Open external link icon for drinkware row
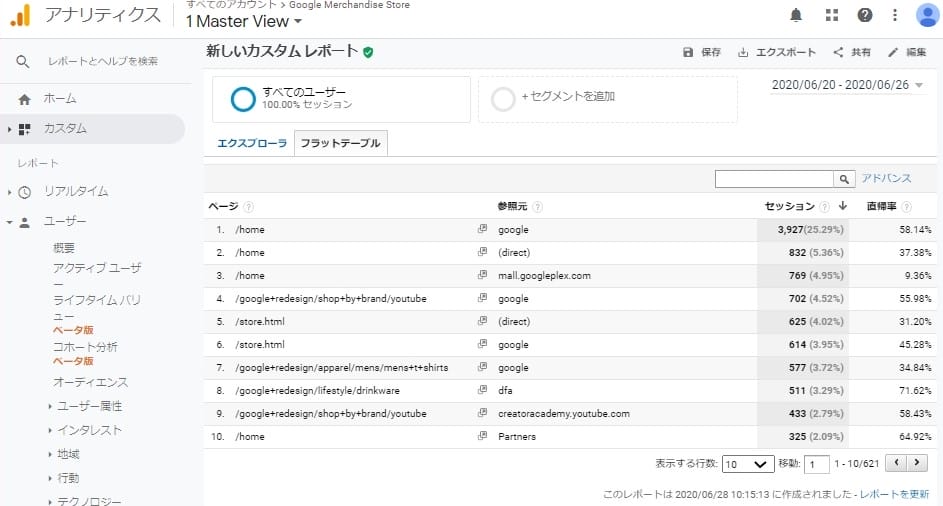943x506 pixels. pos(482,390)
